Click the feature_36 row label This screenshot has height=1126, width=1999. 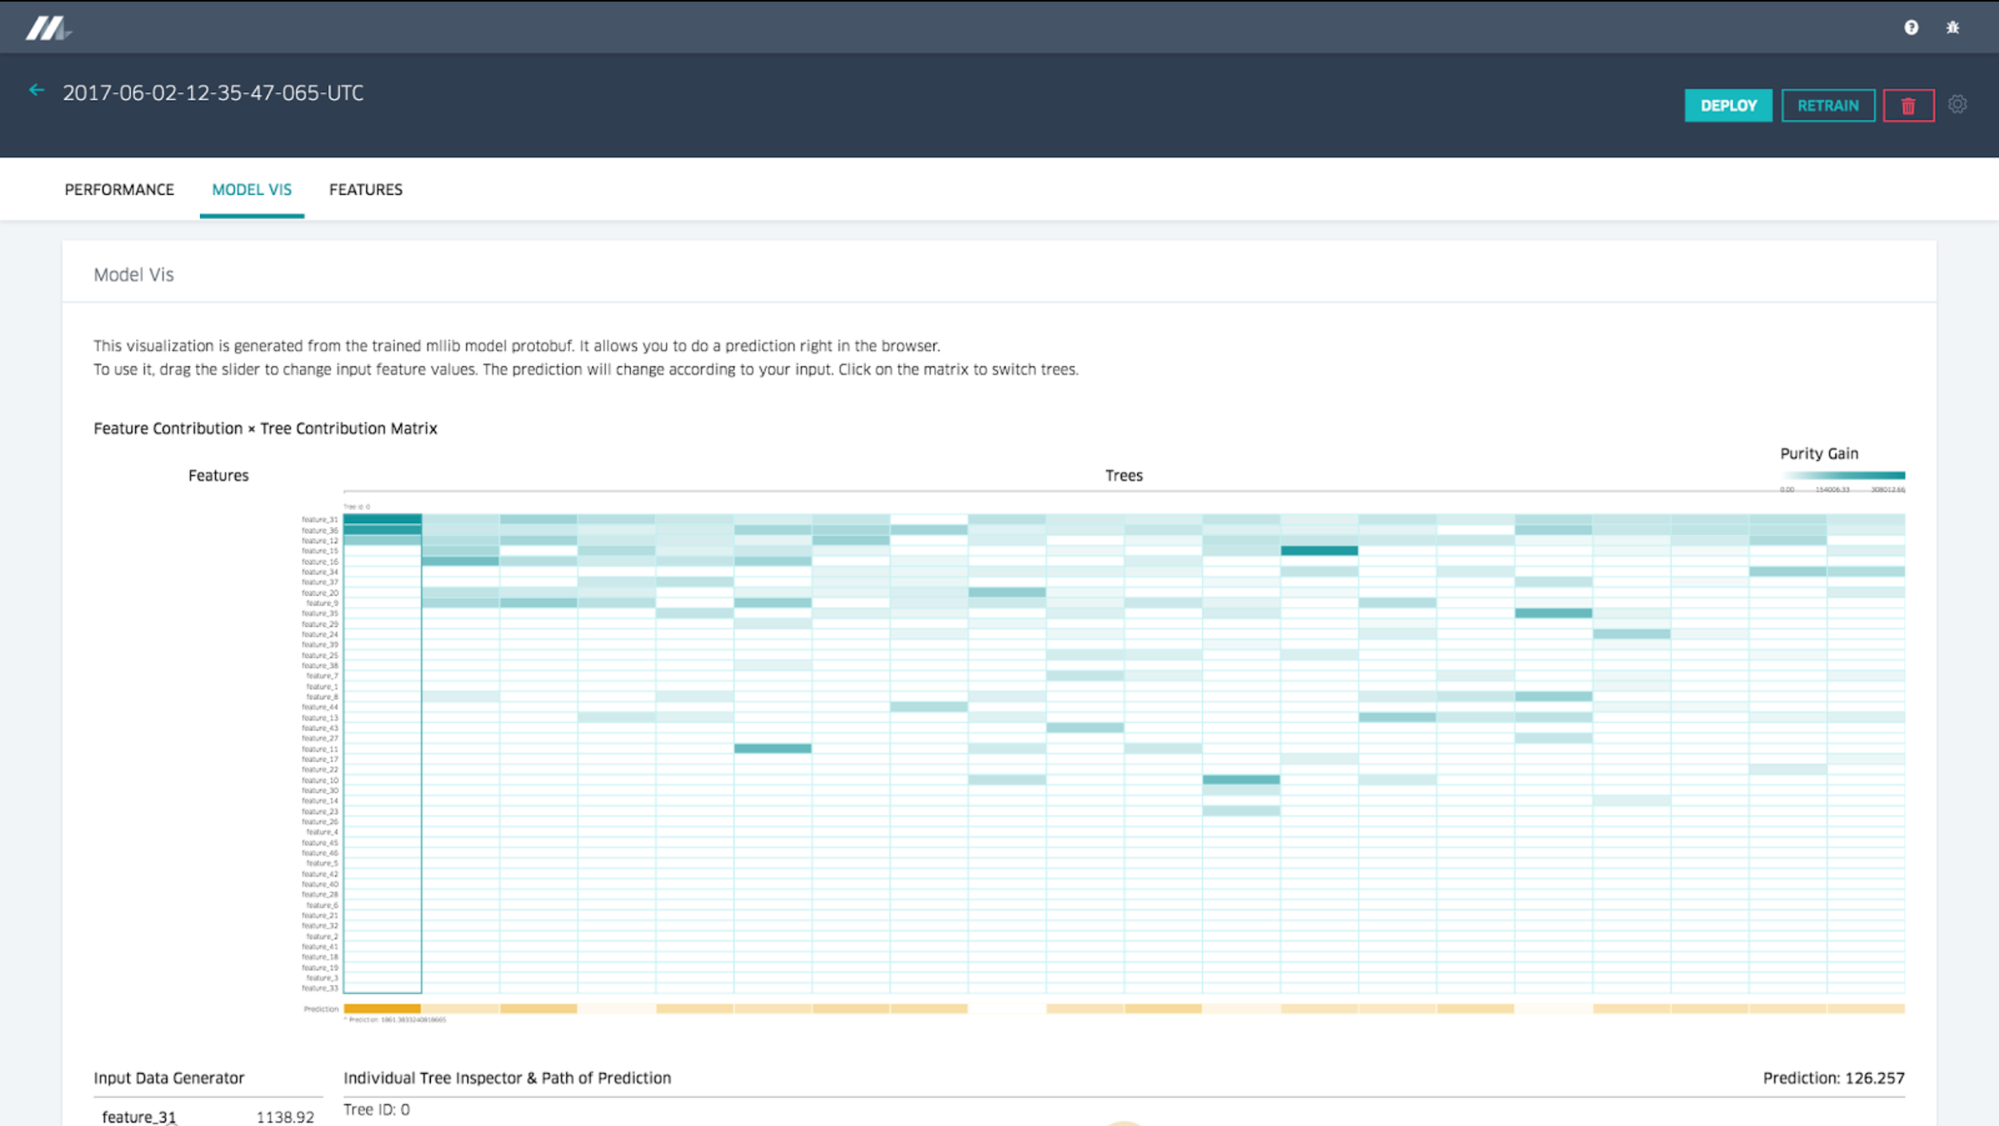click(320, 530)
